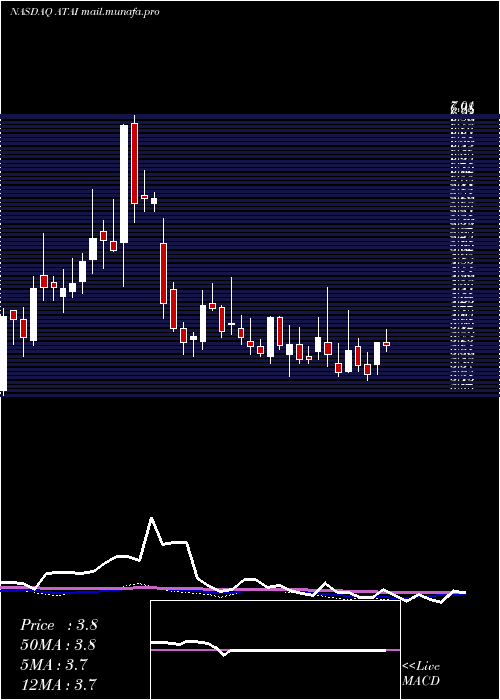The image size is (500, 700).
Task: Click the 12MA : 3.7 label
Action: pyautogui.click(x=58, y=684)
